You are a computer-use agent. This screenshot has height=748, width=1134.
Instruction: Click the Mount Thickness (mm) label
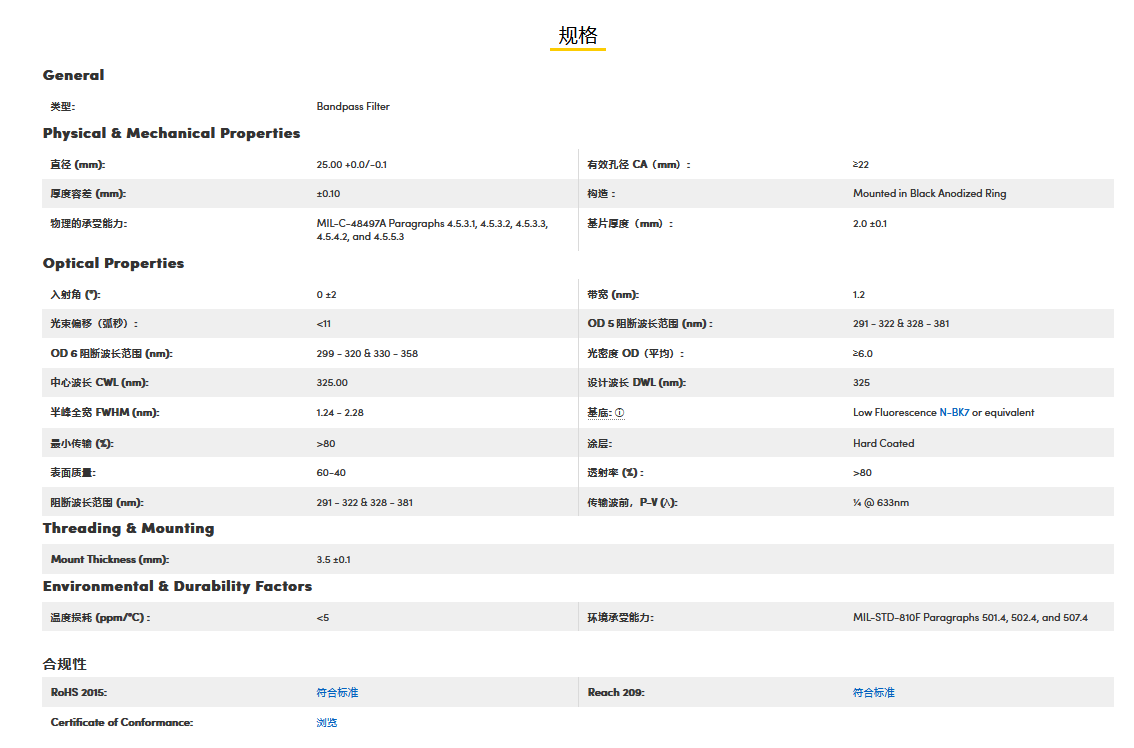pos(109,559)
